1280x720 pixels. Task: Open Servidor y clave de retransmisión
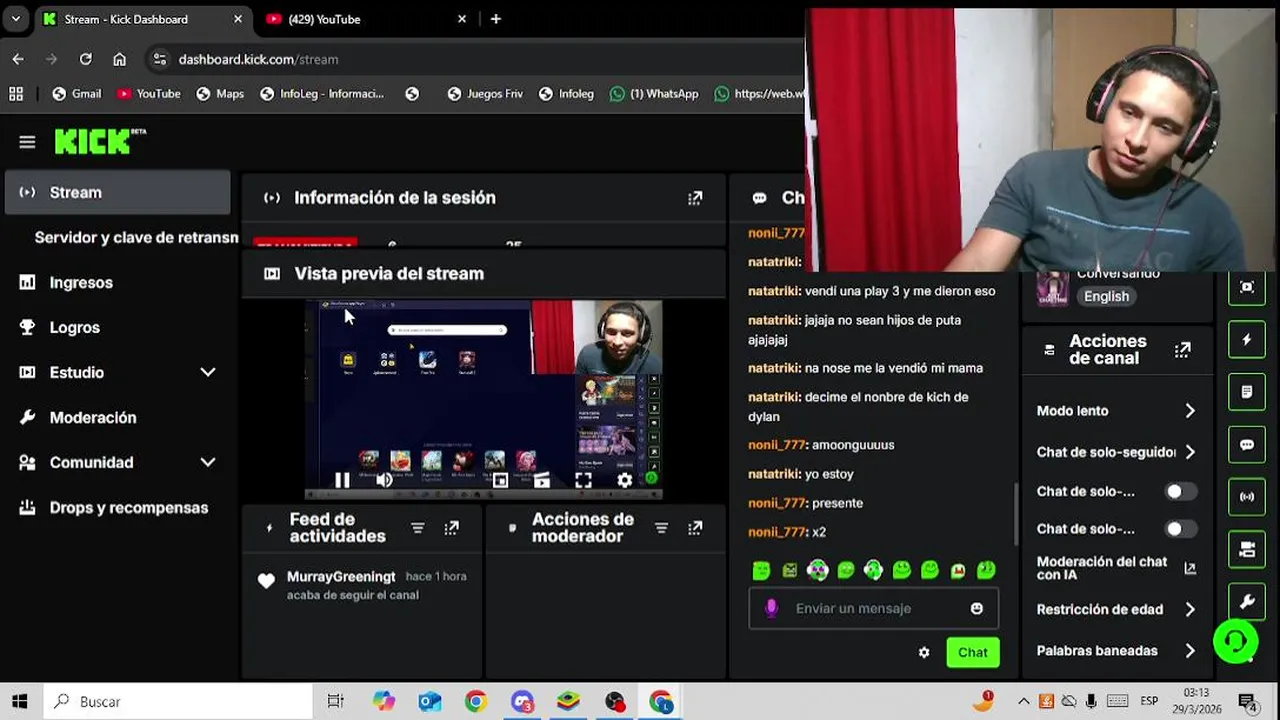(x=136, y=237)
